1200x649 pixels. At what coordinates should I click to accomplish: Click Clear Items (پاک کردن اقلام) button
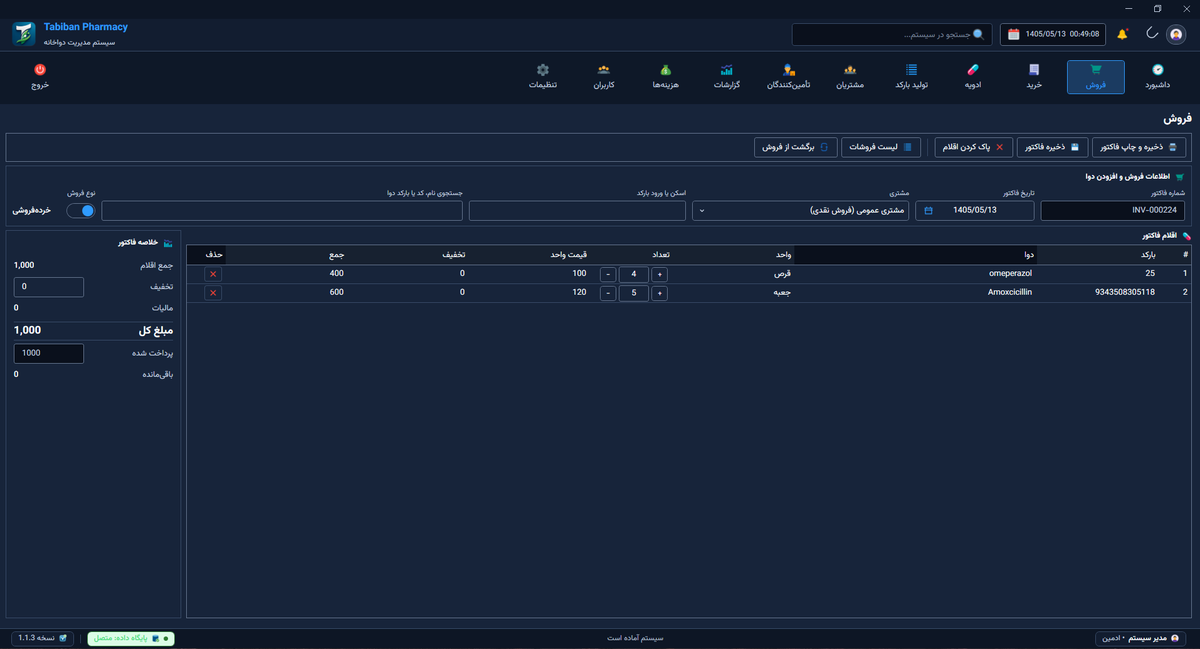(x=971, y=147)
